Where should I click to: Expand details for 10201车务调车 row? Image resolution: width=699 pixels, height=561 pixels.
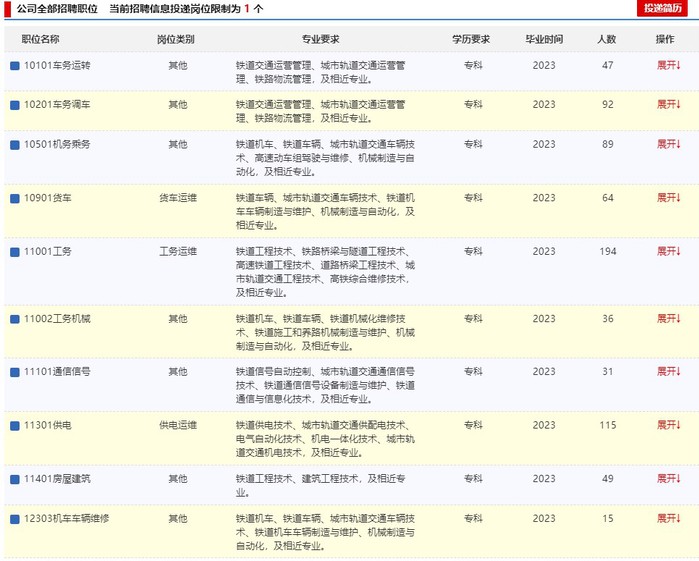(668, 104)
